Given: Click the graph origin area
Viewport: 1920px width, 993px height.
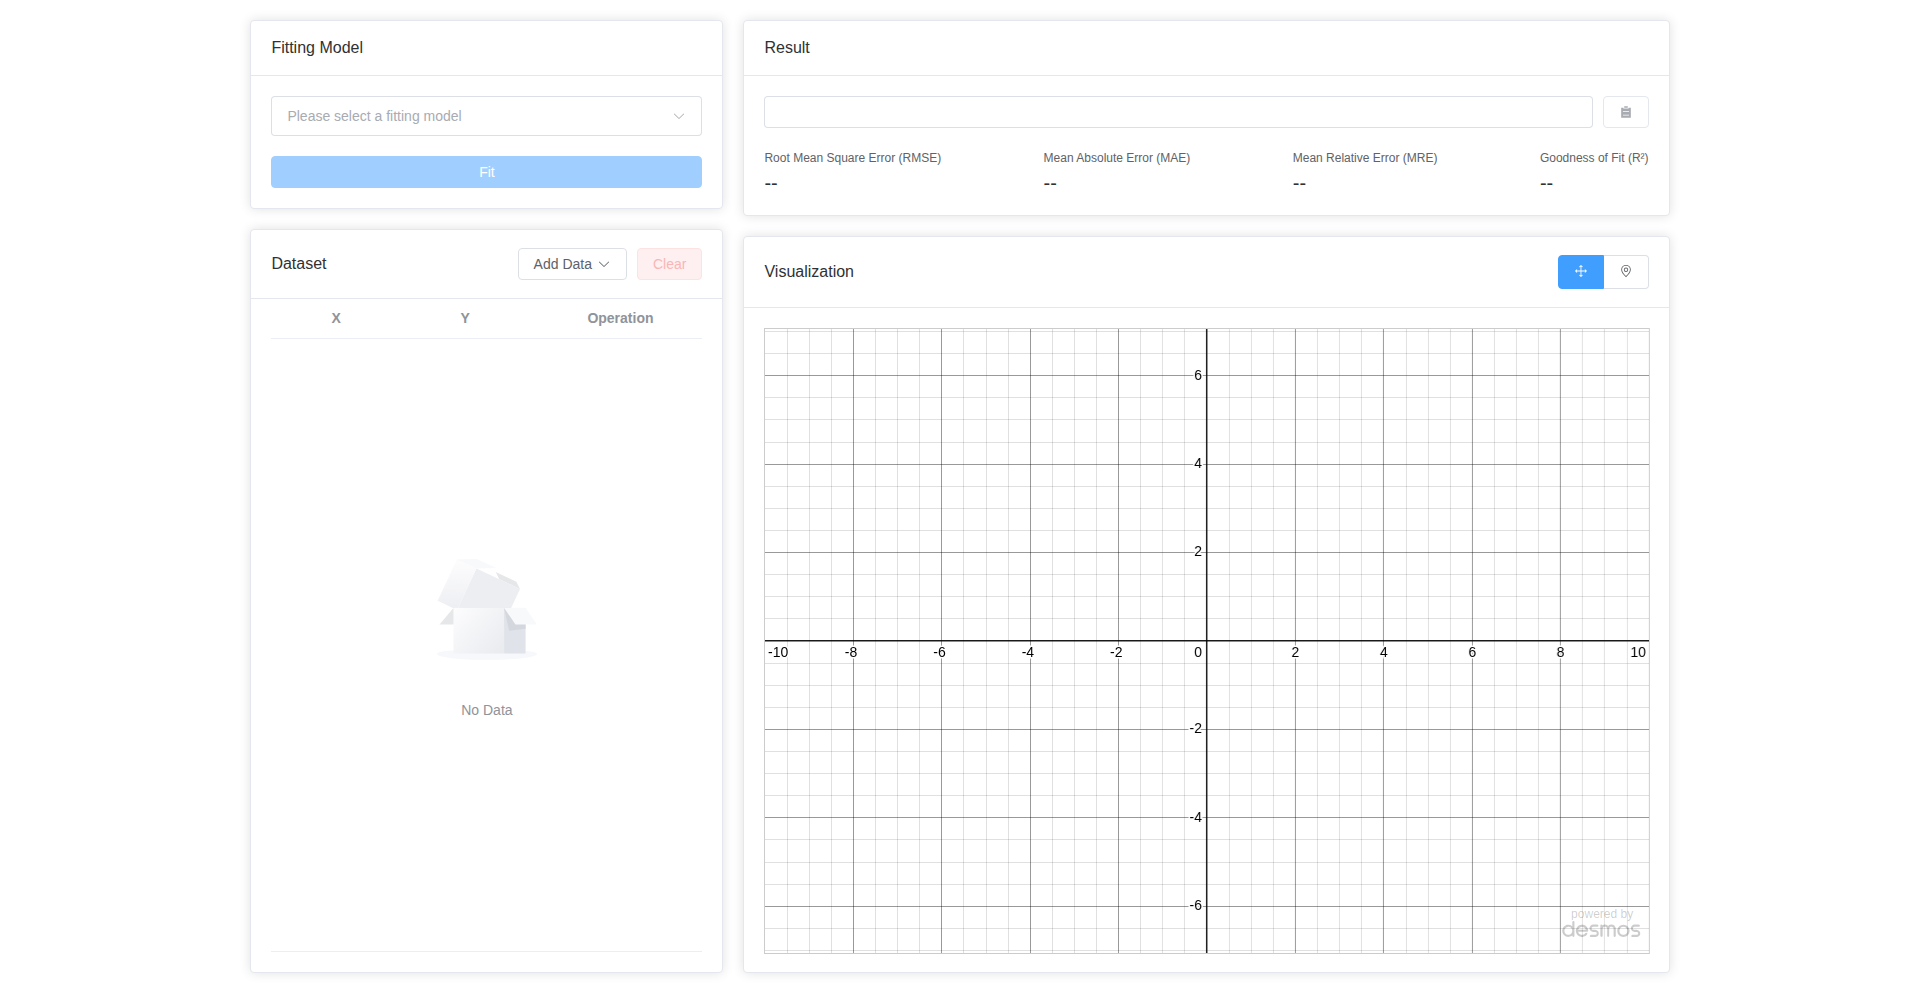Looking at the screenshot, I should point(1206,638).
